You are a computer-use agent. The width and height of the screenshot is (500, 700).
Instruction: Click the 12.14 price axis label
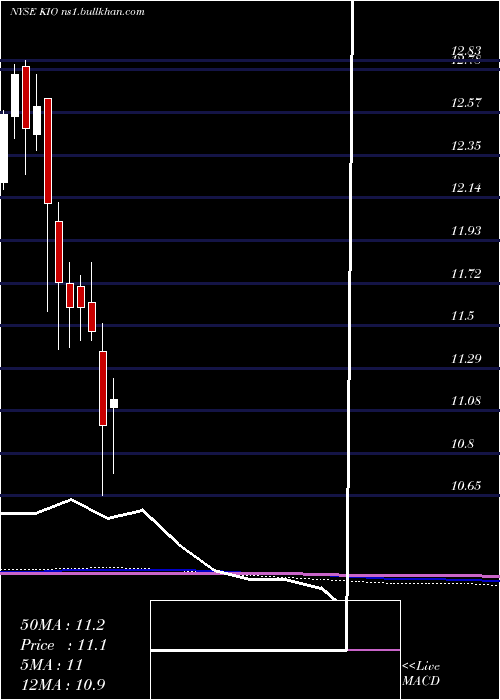466,188
